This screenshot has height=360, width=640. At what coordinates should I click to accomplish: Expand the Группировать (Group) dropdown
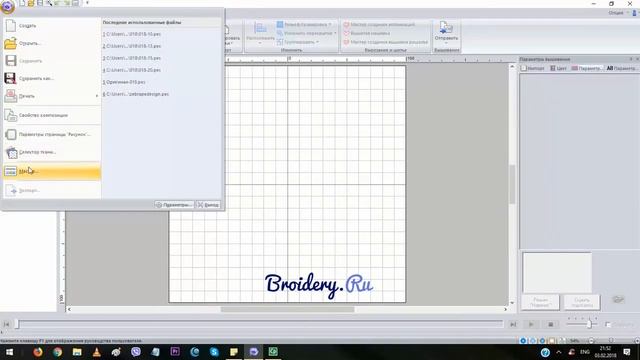pyautogui.click(x=298, y=42)
